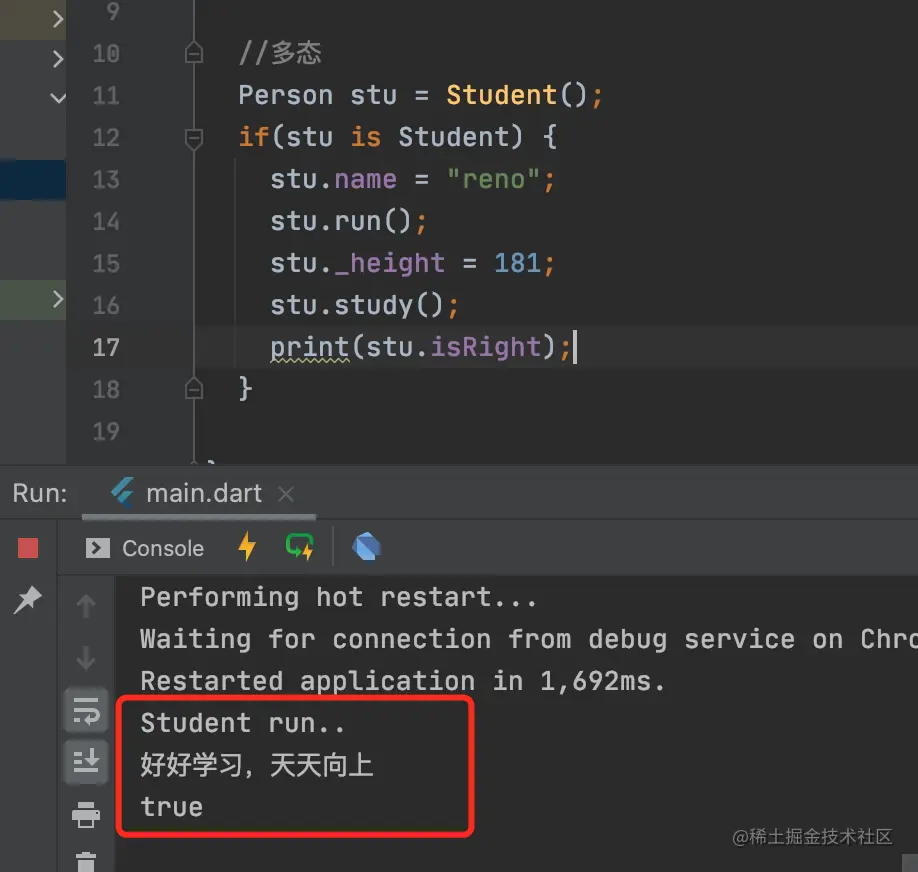
Task: Jump to next message with down arrow
Action: tap(86, 658)
